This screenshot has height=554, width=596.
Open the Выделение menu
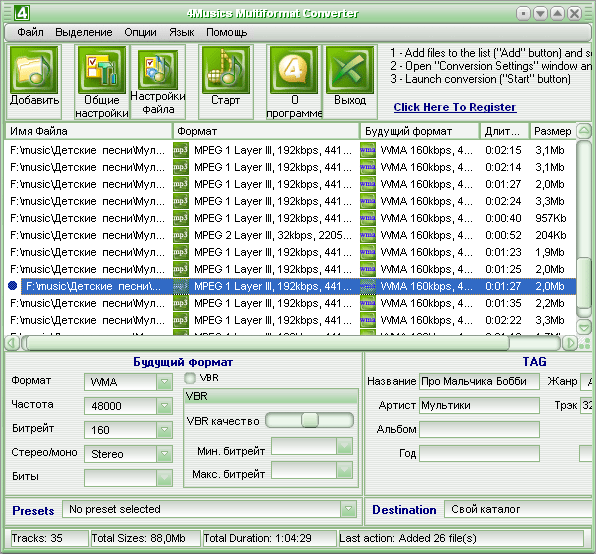[84, 32]
